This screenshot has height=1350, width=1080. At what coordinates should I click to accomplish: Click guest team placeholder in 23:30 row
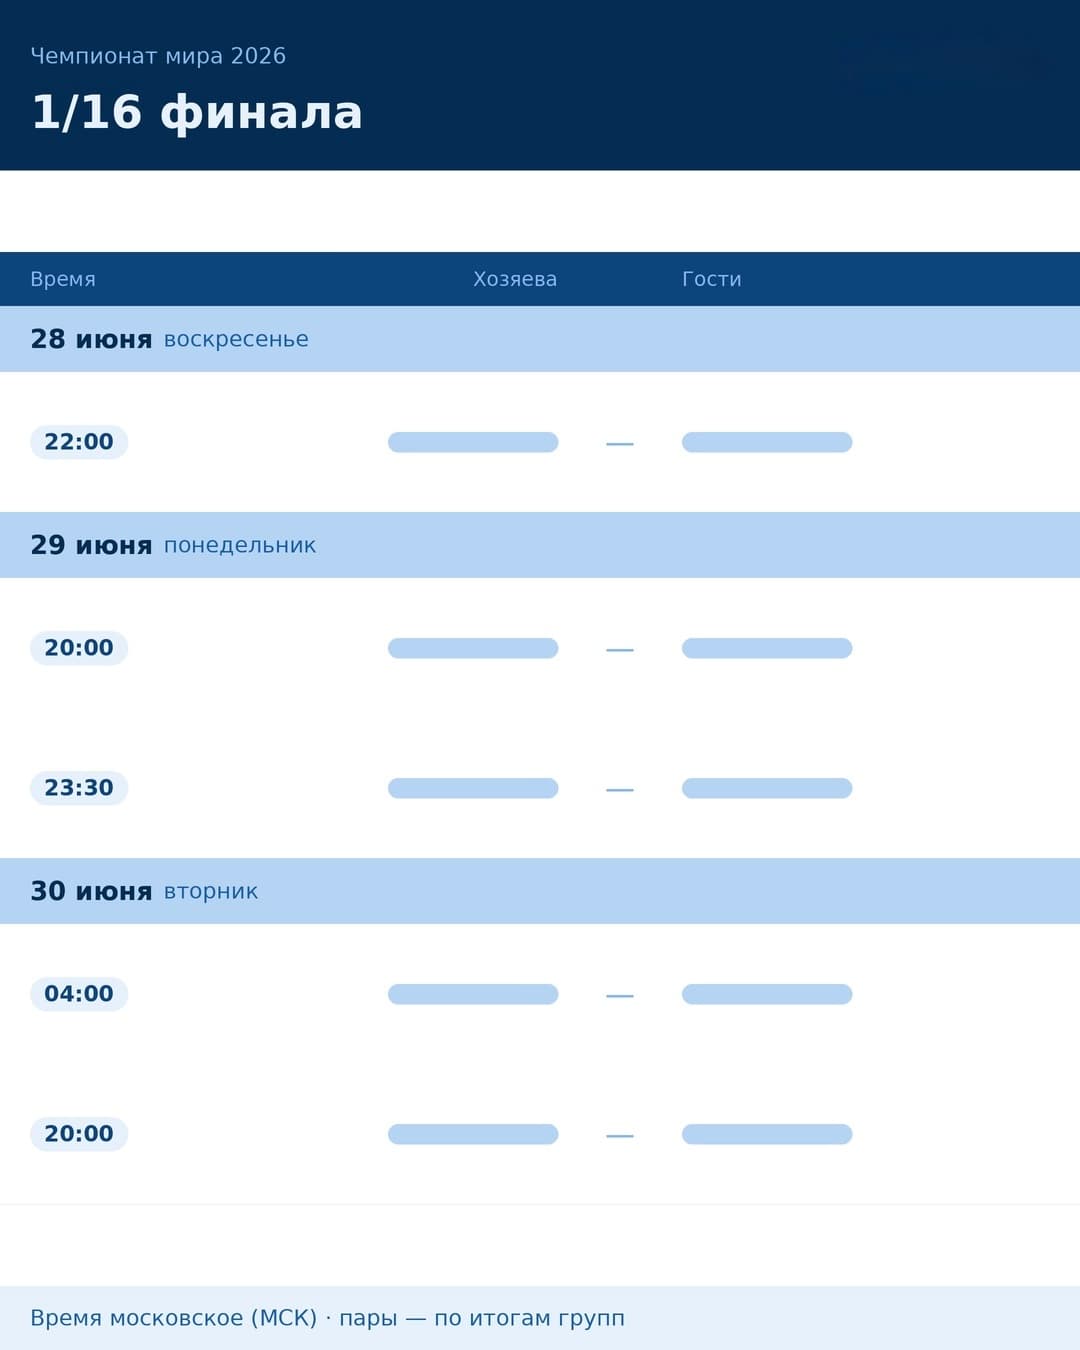point(767,788)
